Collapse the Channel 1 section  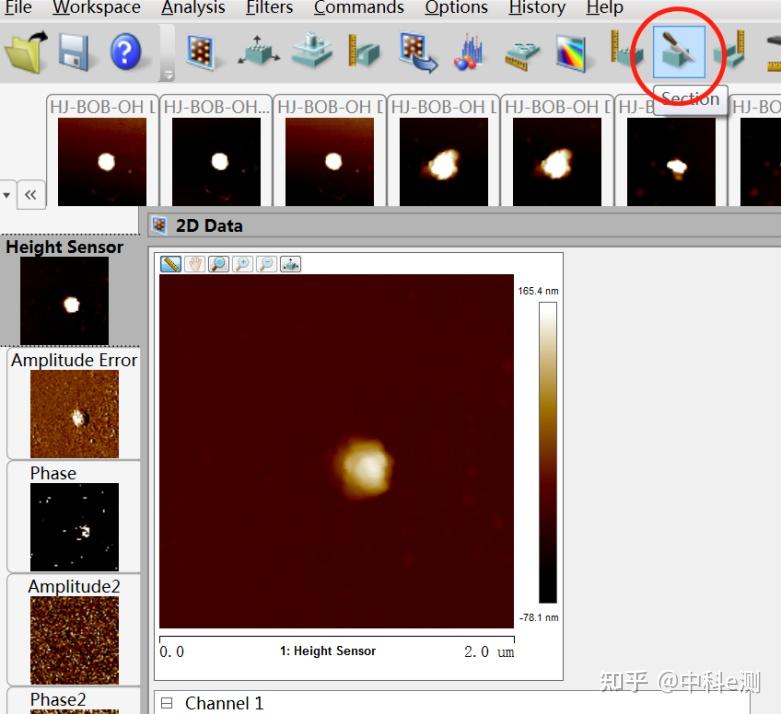click(x=167, y=703)
